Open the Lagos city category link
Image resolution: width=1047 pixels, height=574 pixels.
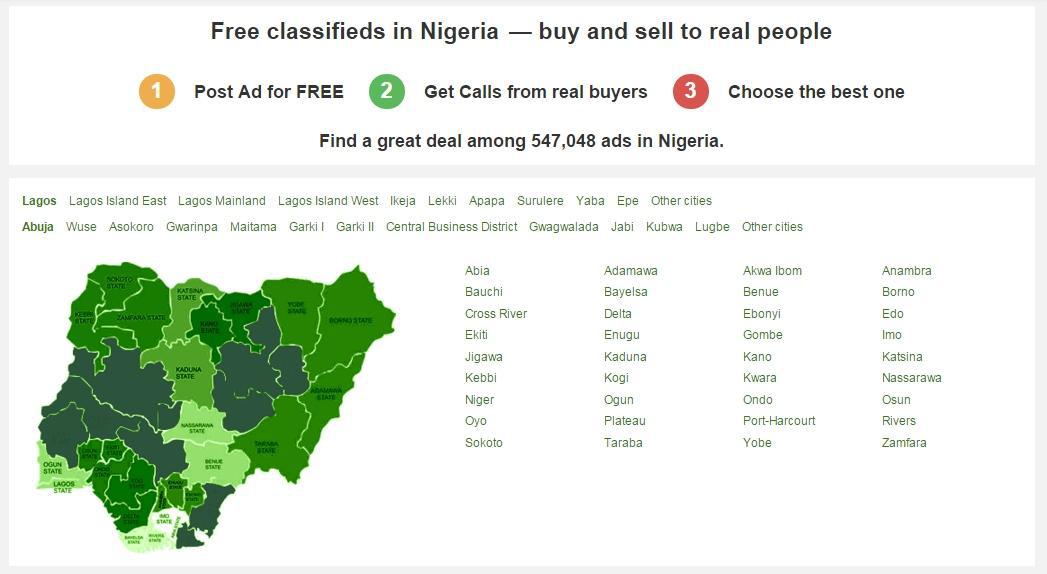39,201
